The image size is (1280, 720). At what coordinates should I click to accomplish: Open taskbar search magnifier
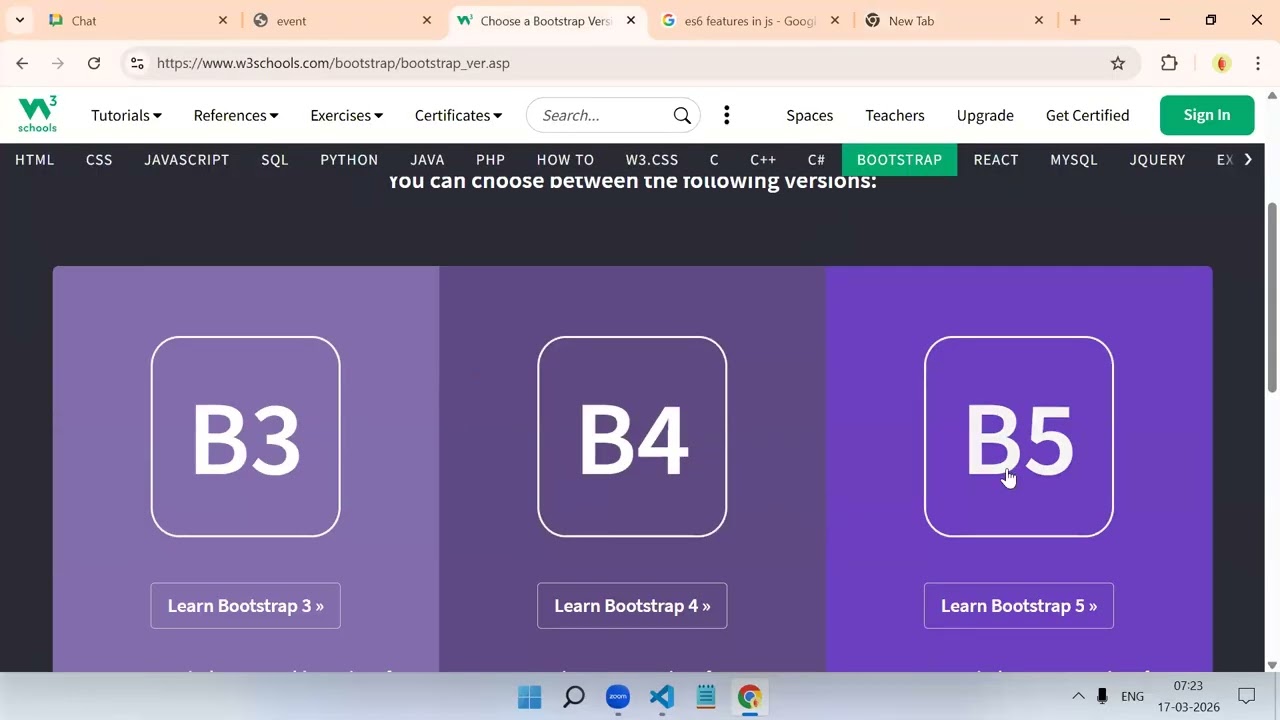(574, 697)
